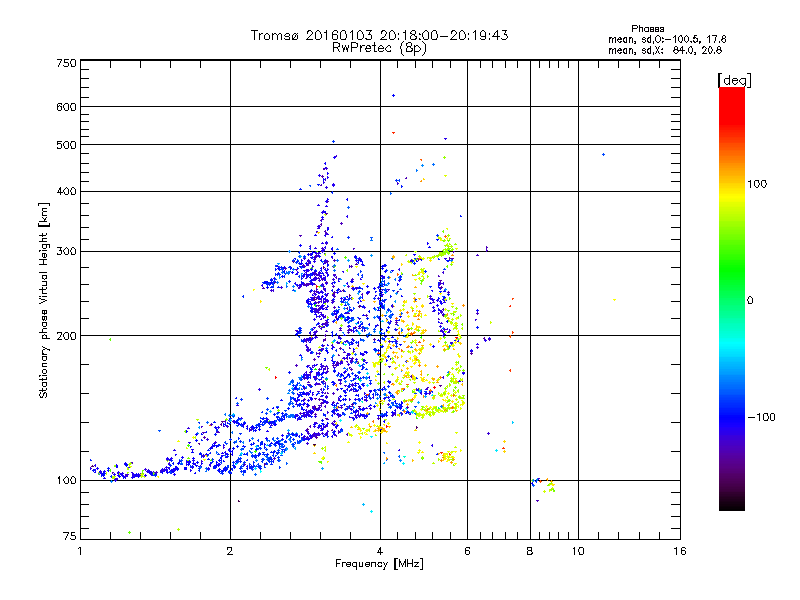Click the '[deg]' colorbar unit label
Screen dimensions: 800x600
734,80
